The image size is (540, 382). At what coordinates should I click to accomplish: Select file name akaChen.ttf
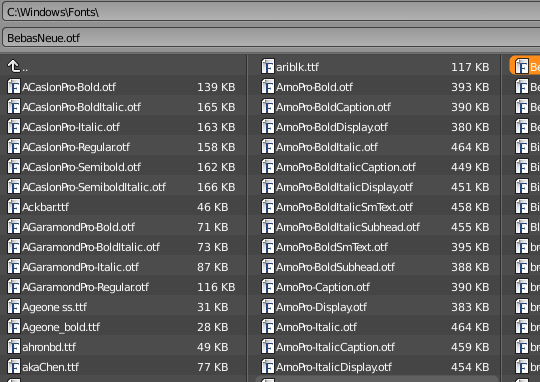pyautogui.click(x=50, y=367)
